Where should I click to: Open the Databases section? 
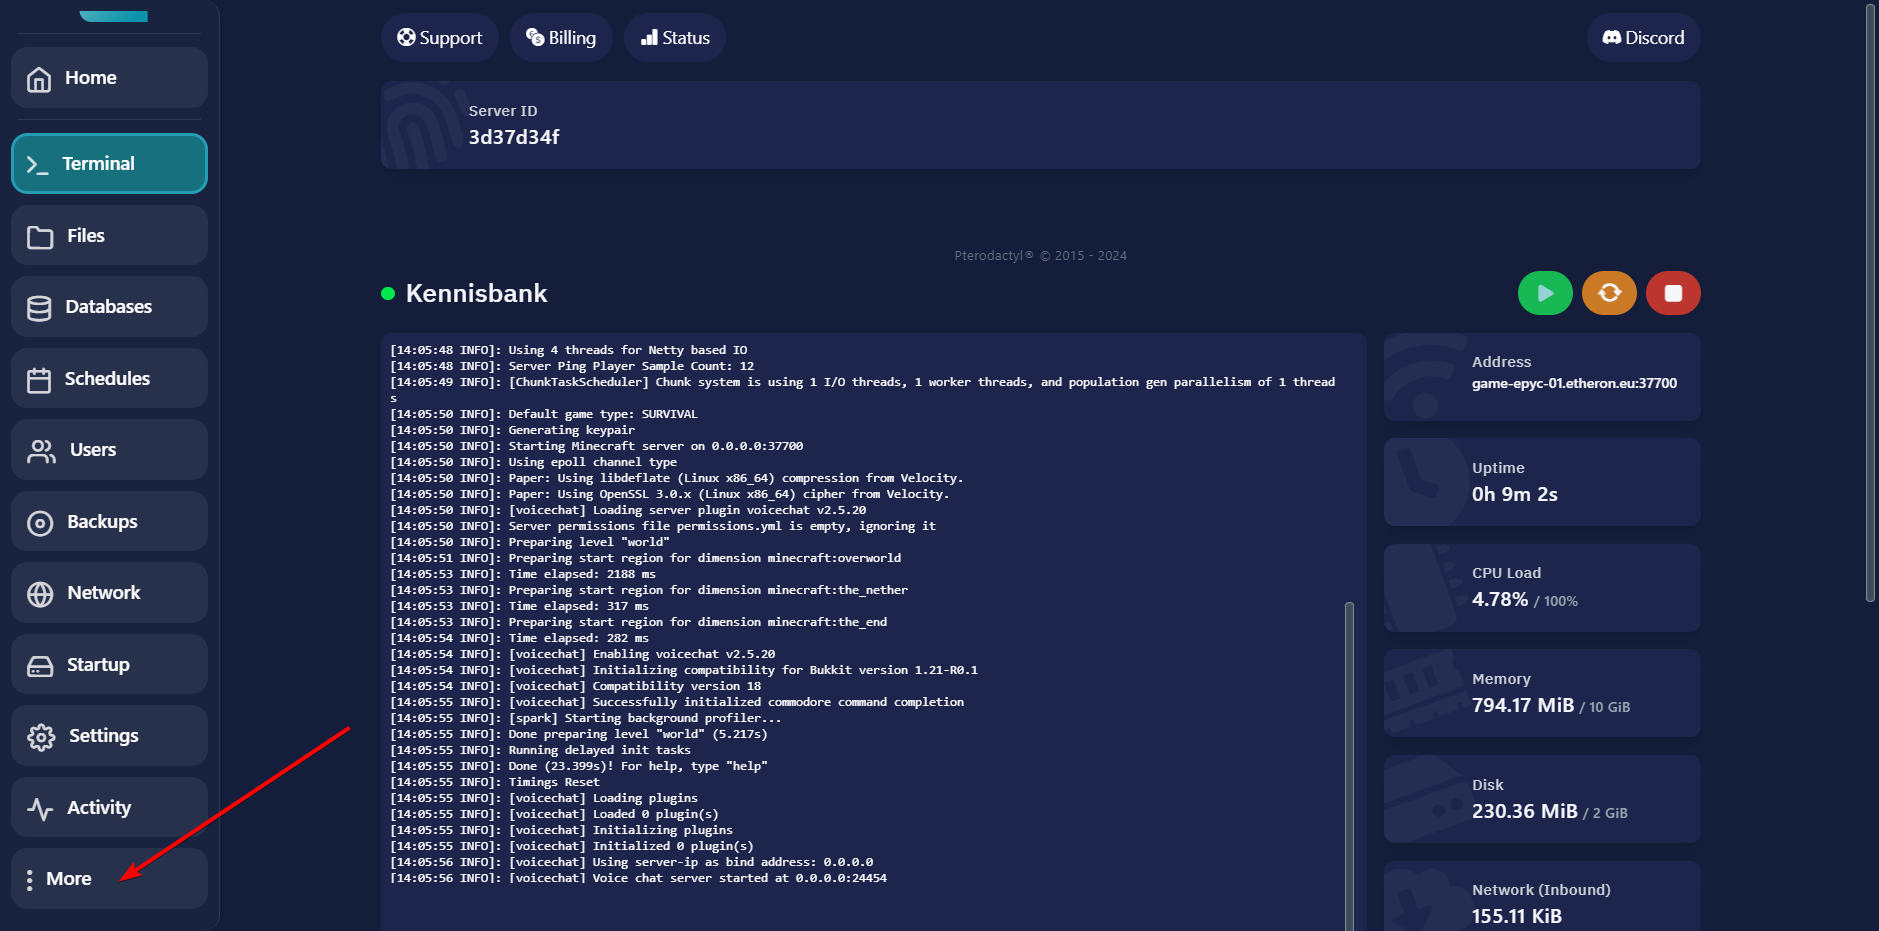[x=109, y=307]
